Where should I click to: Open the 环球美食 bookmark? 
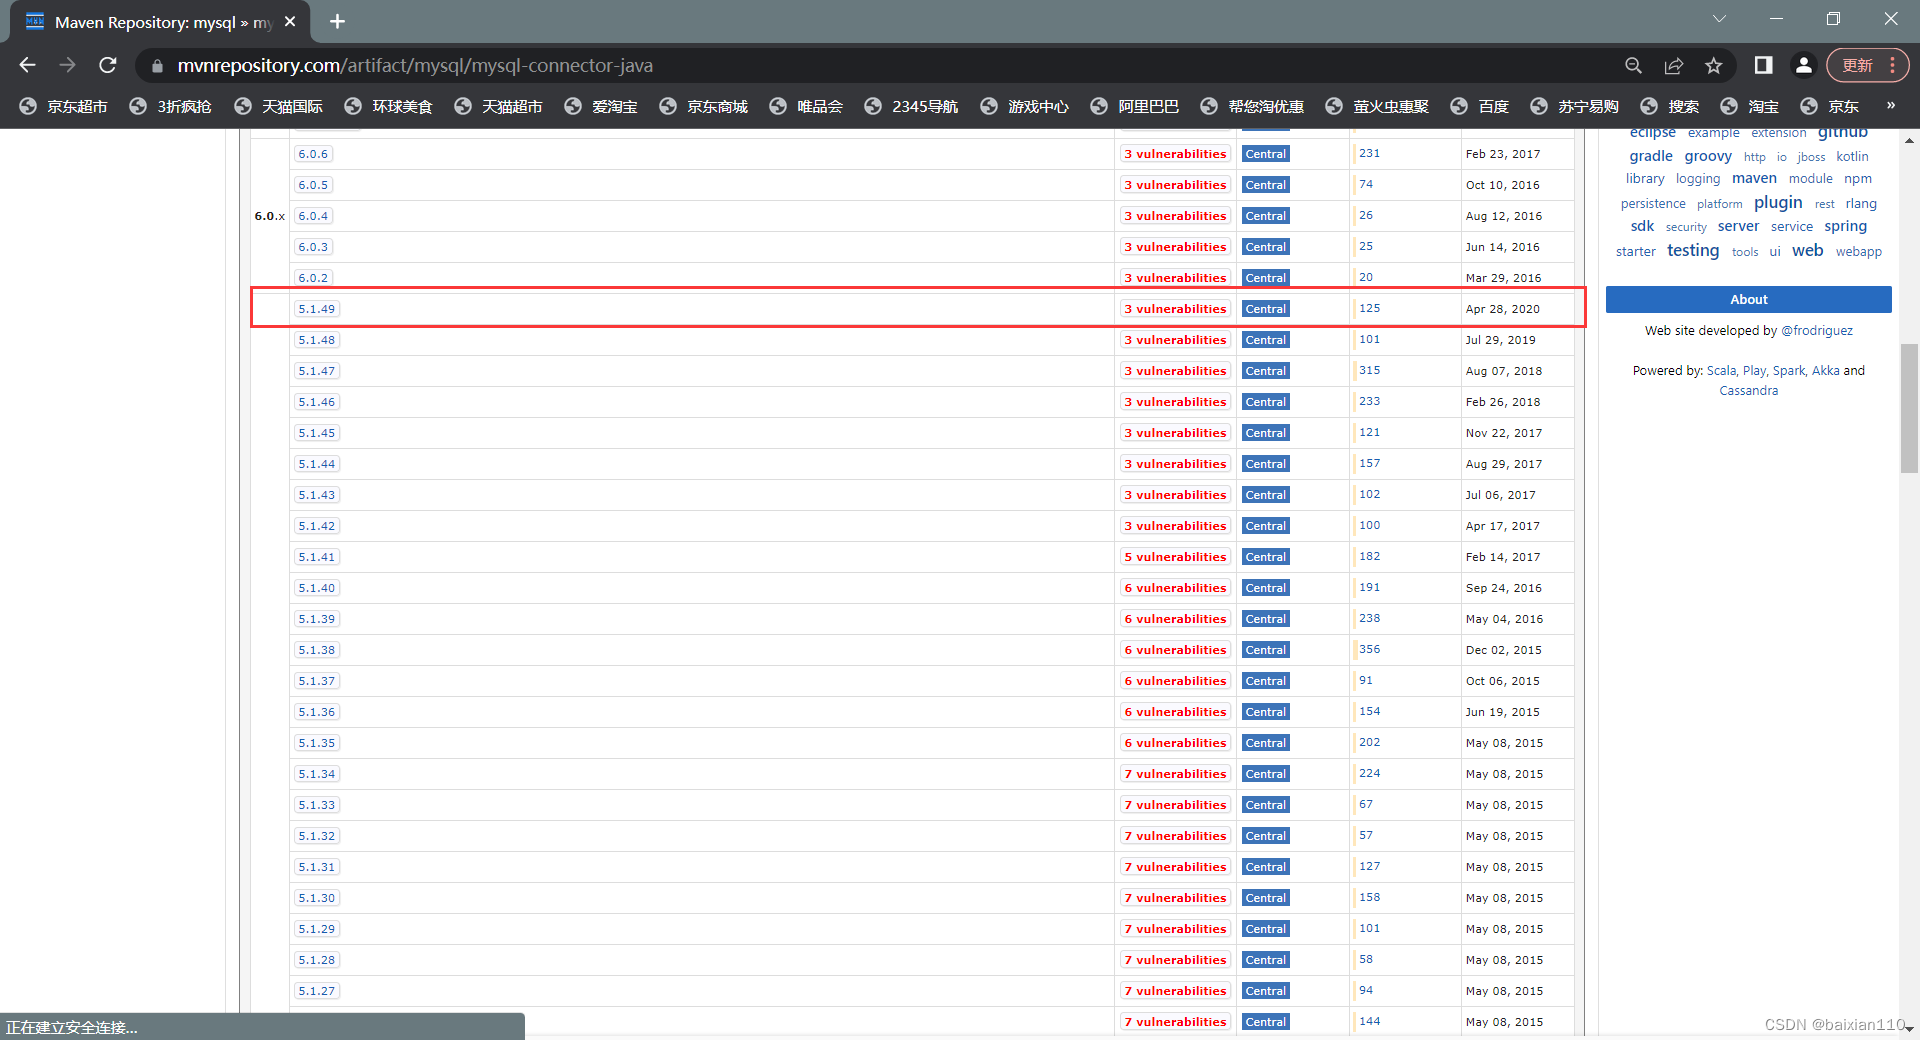[x=388, y=106]
